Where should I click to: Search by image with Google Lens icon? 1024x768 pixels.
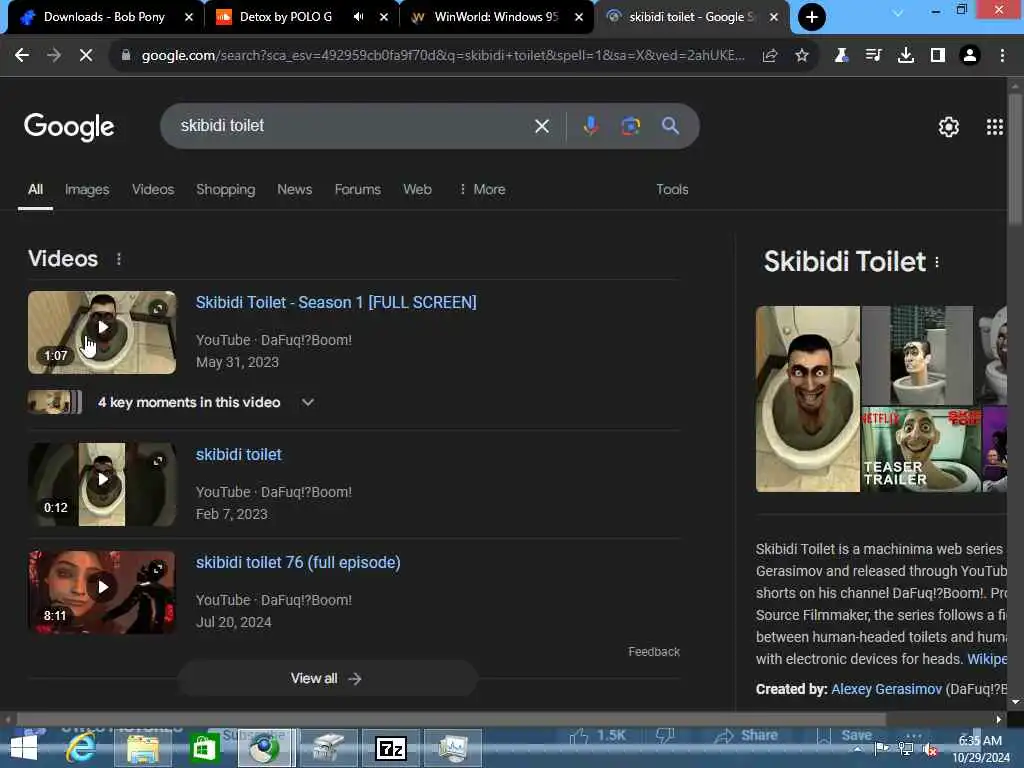[x=630, y=125]
